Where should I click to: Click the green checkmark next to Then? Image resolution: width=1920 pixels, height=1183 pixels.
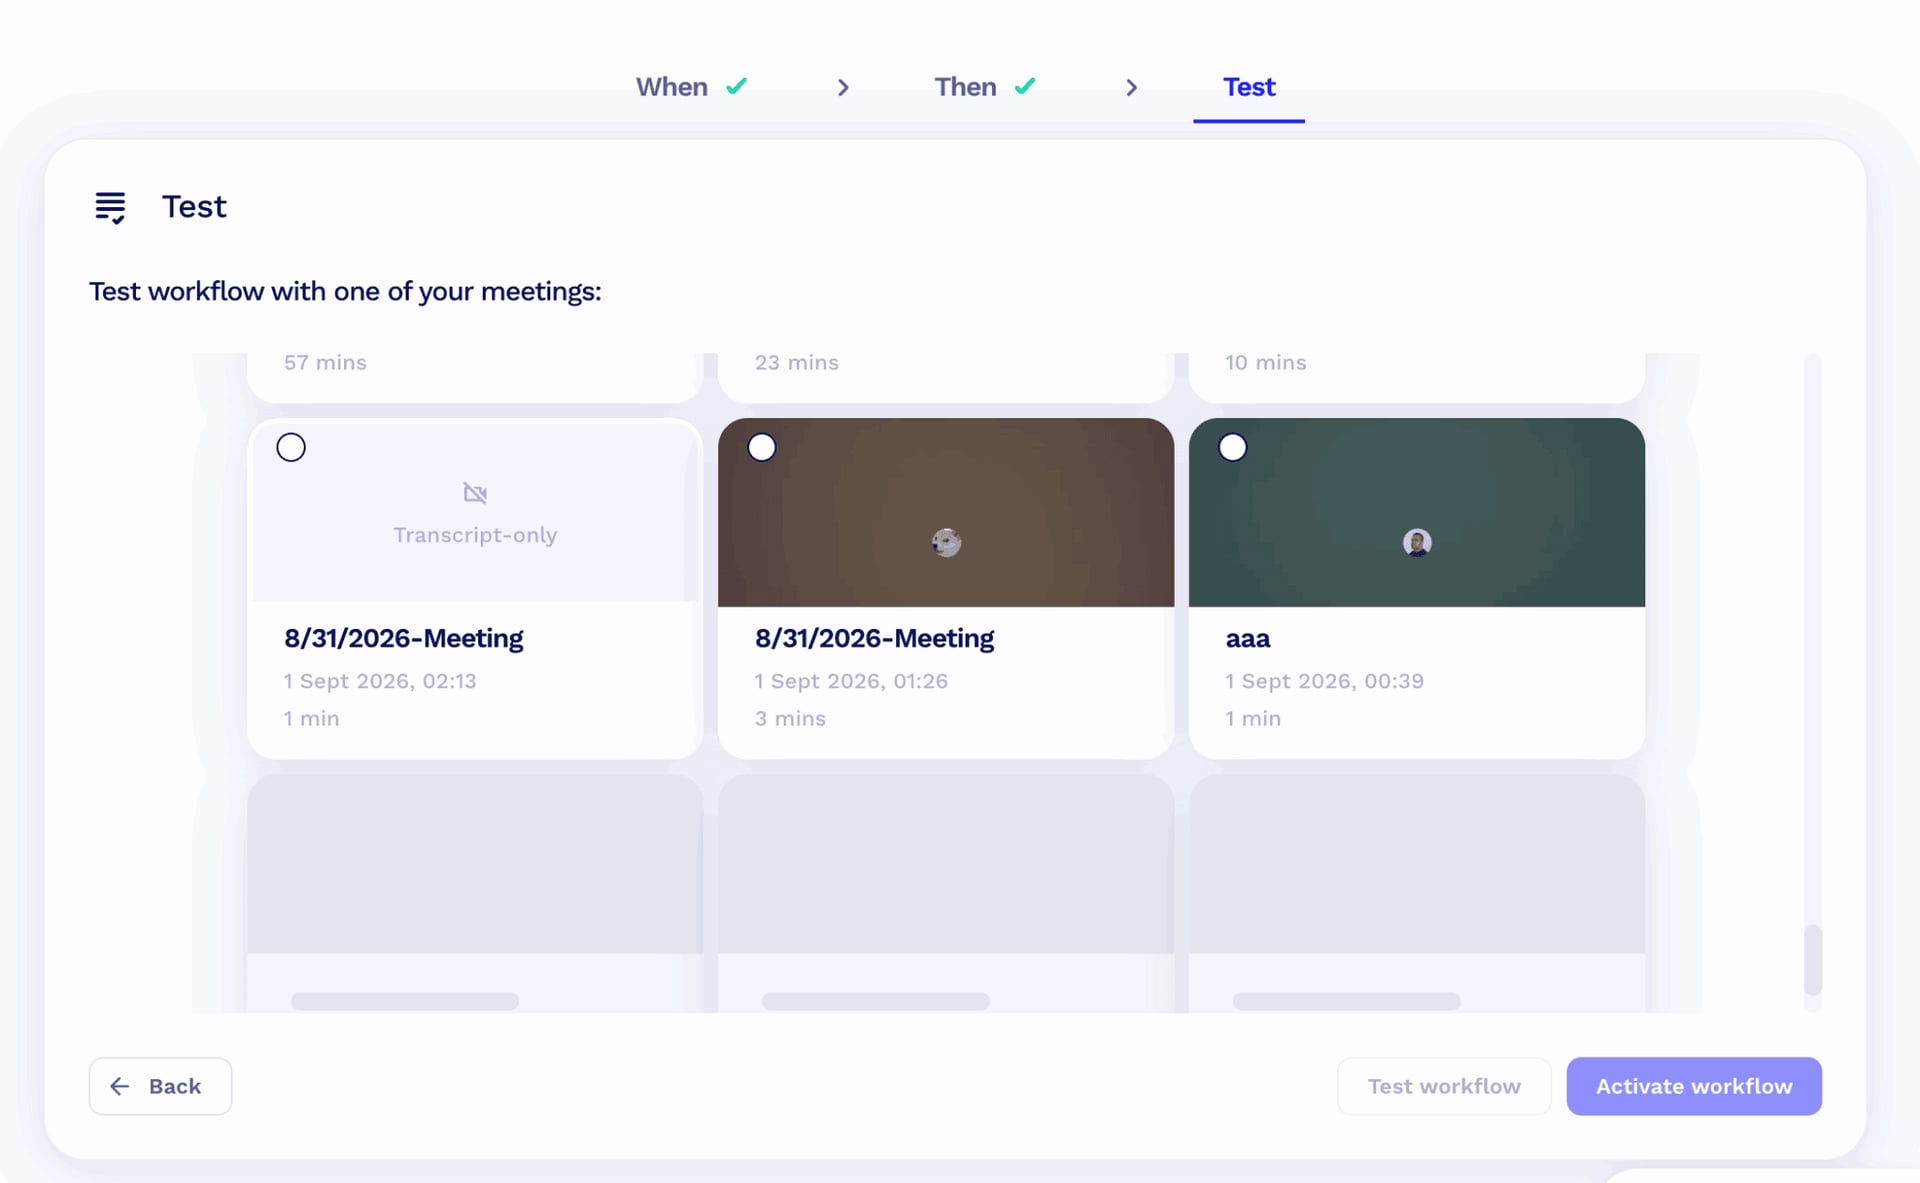(x=1025, y=86)
